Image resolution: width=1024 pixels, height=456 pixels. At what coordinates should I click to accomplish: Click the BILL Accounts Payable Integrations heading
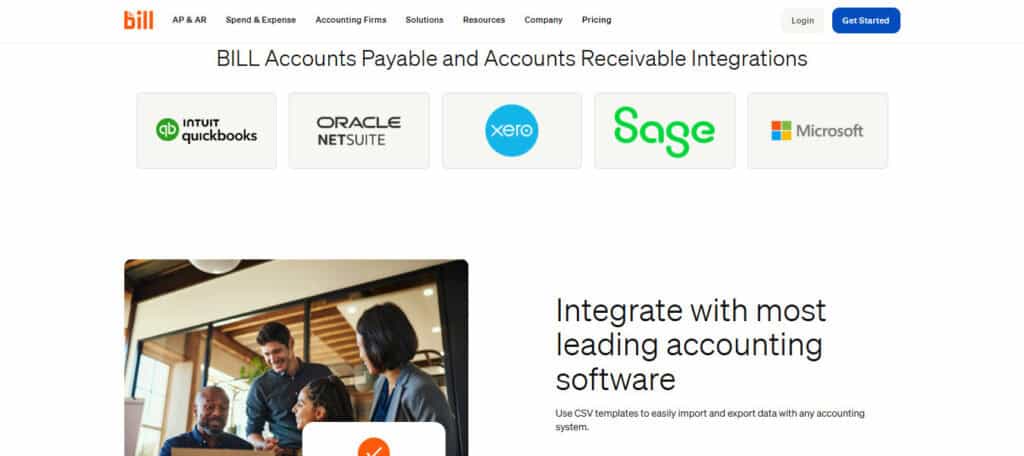pyautogui.click(x=512, y=59)
